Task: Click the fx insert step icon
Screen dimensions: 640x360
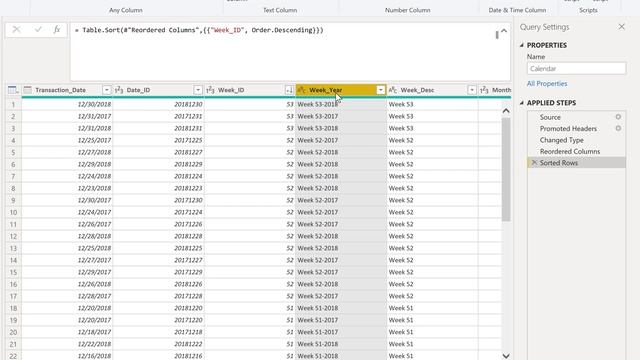Action: point(57,29)
